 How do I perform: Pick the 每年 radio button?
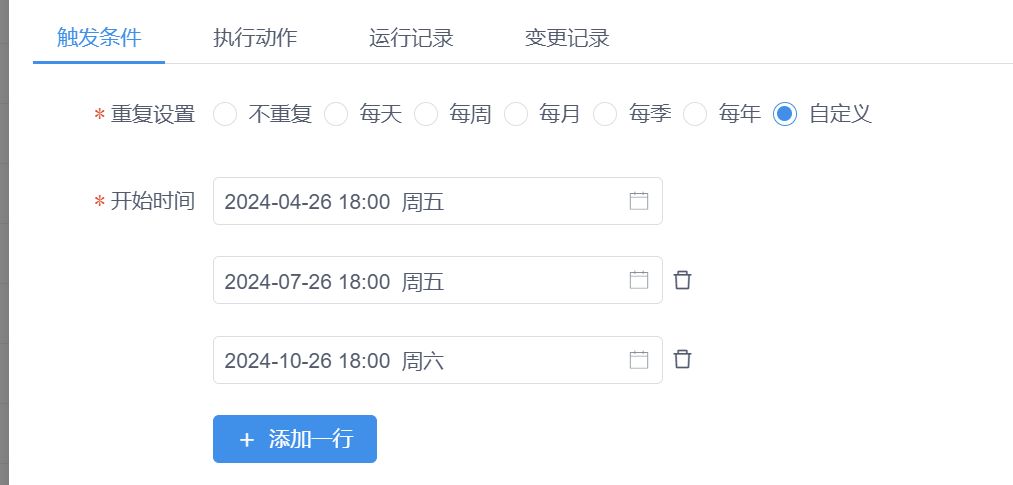695,114
